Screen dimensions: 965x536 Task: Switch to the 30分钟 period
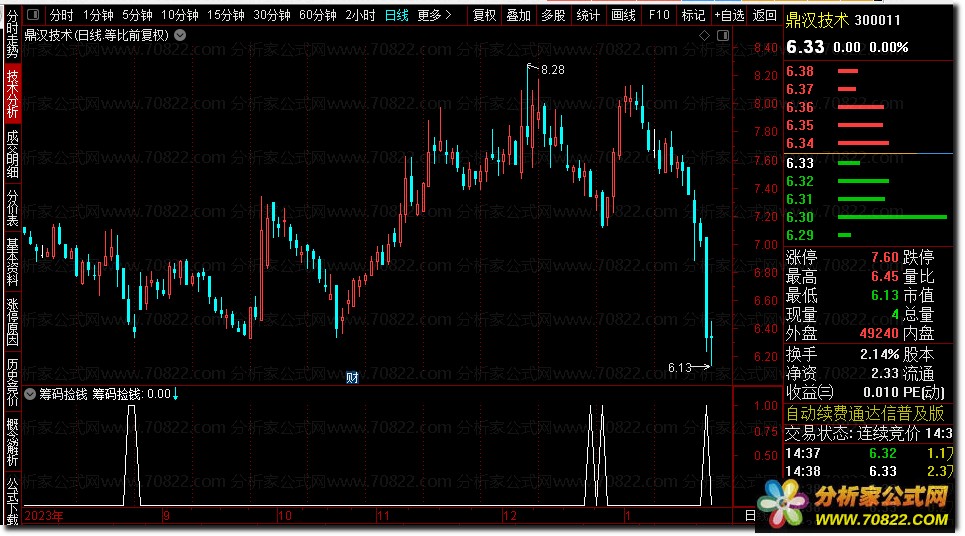(x=271, y=15)
